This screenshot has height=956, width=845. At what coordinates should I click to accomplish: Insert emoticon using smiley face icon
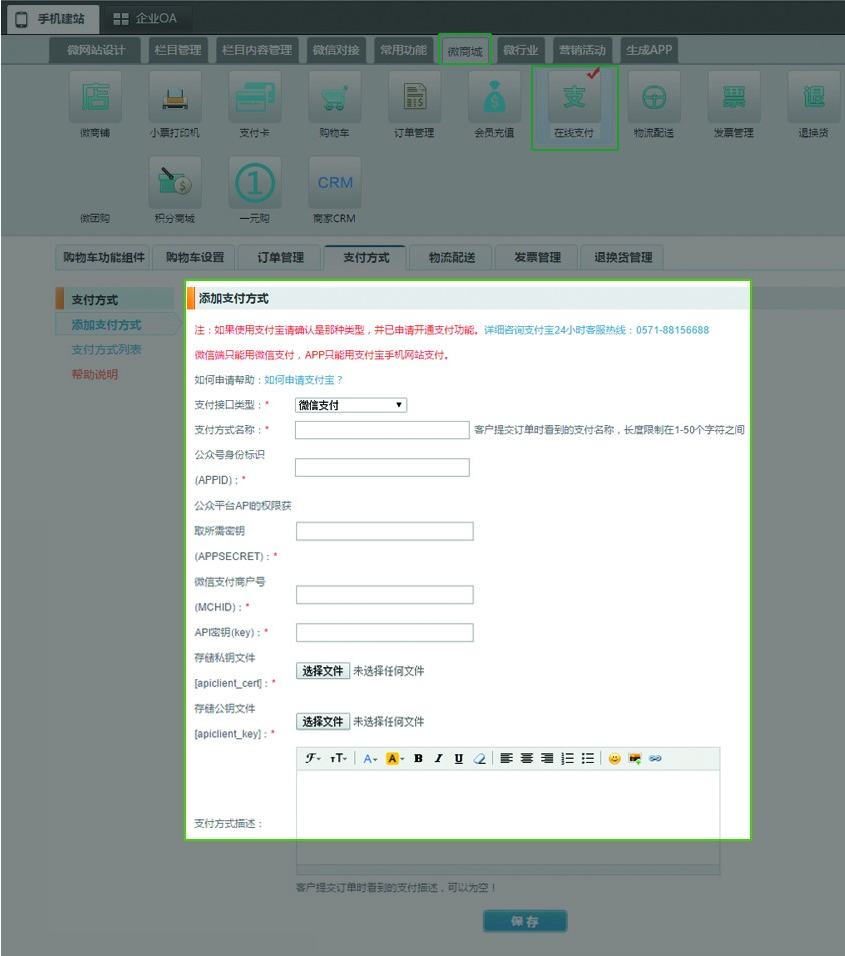click(x=614, y=759)
